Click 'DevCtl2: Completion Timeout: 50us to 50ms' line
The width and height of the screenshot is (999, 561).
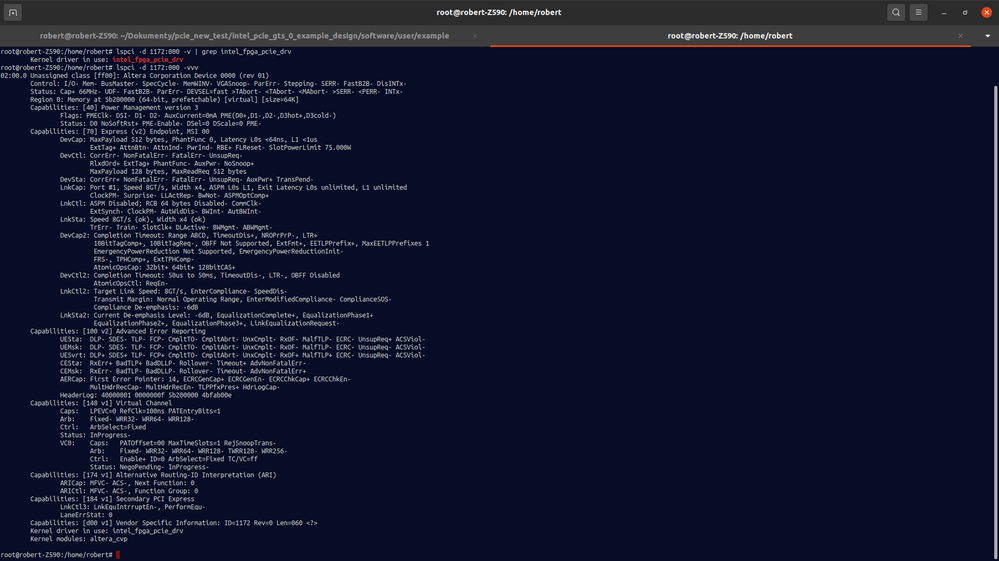(200, 275)
